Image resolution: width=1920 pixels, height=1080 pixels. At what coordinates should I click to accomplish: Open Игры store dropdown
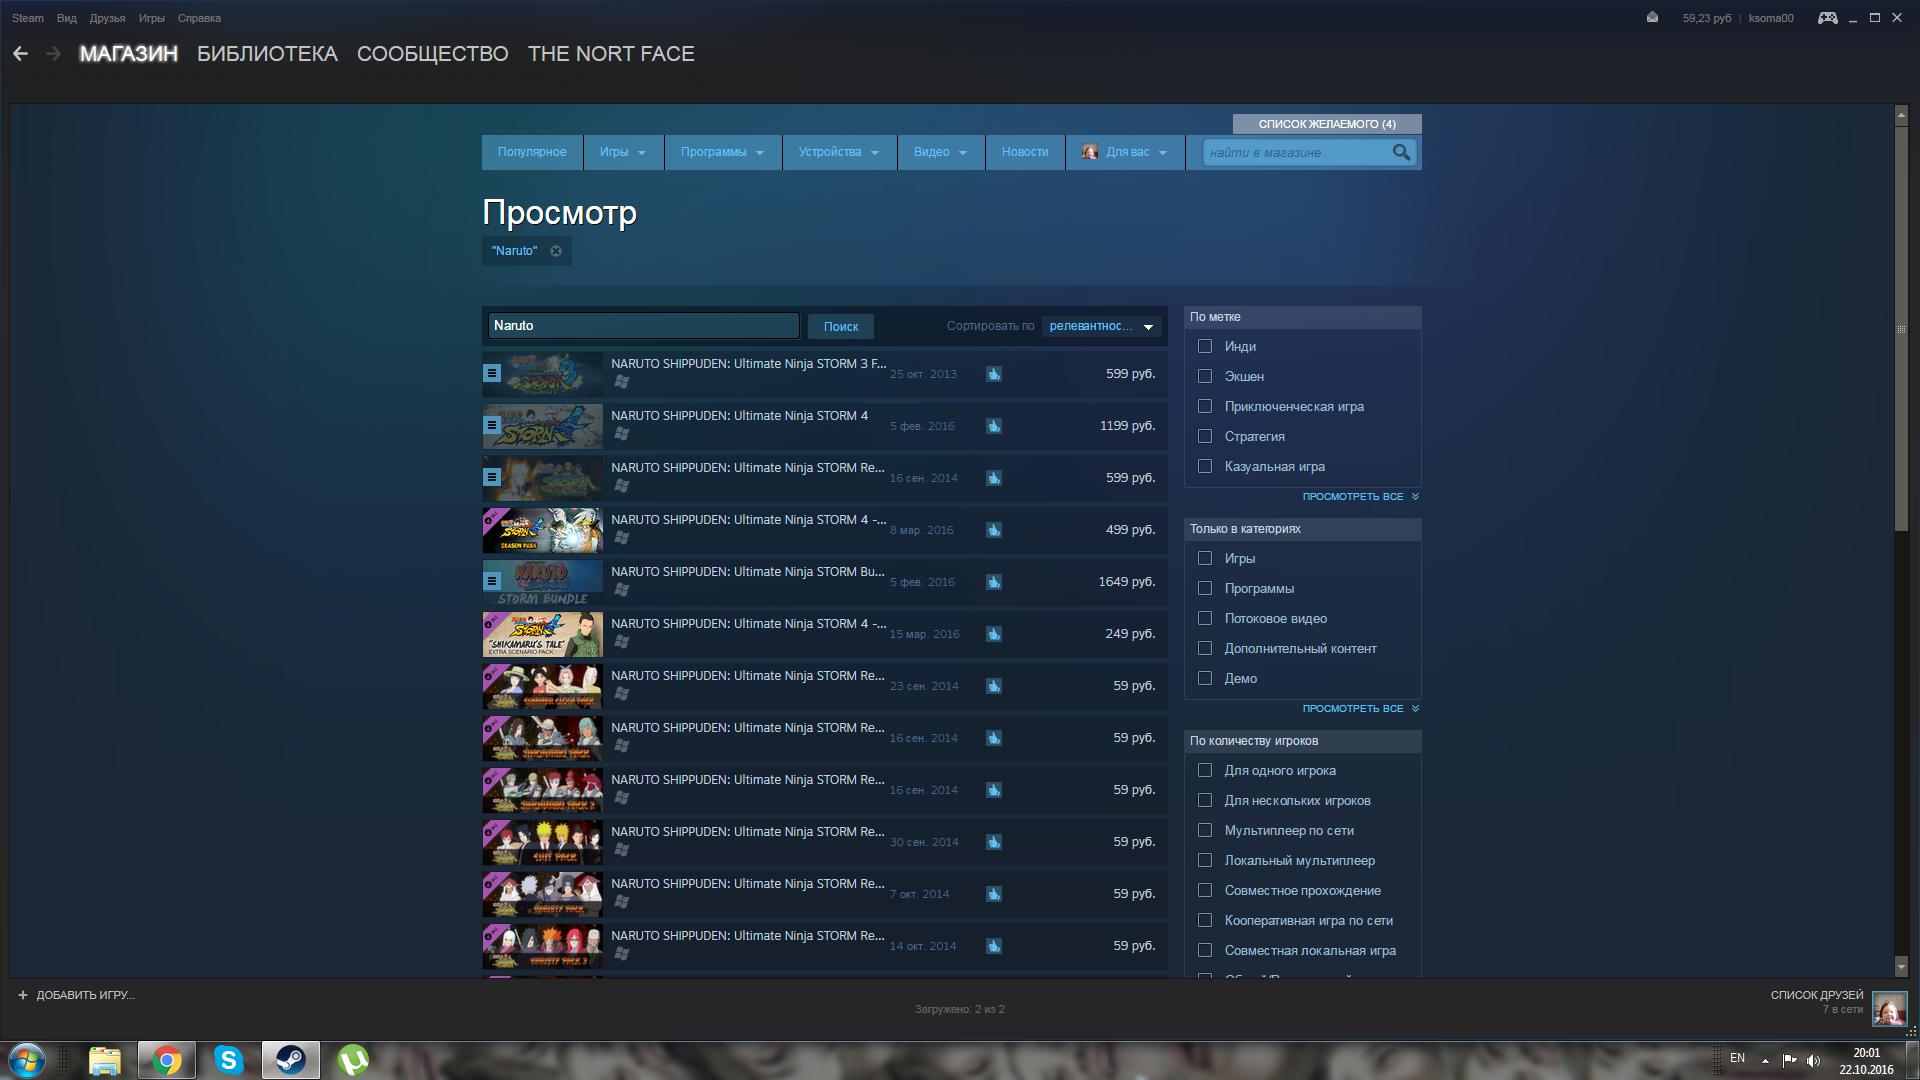coord(623,152)
